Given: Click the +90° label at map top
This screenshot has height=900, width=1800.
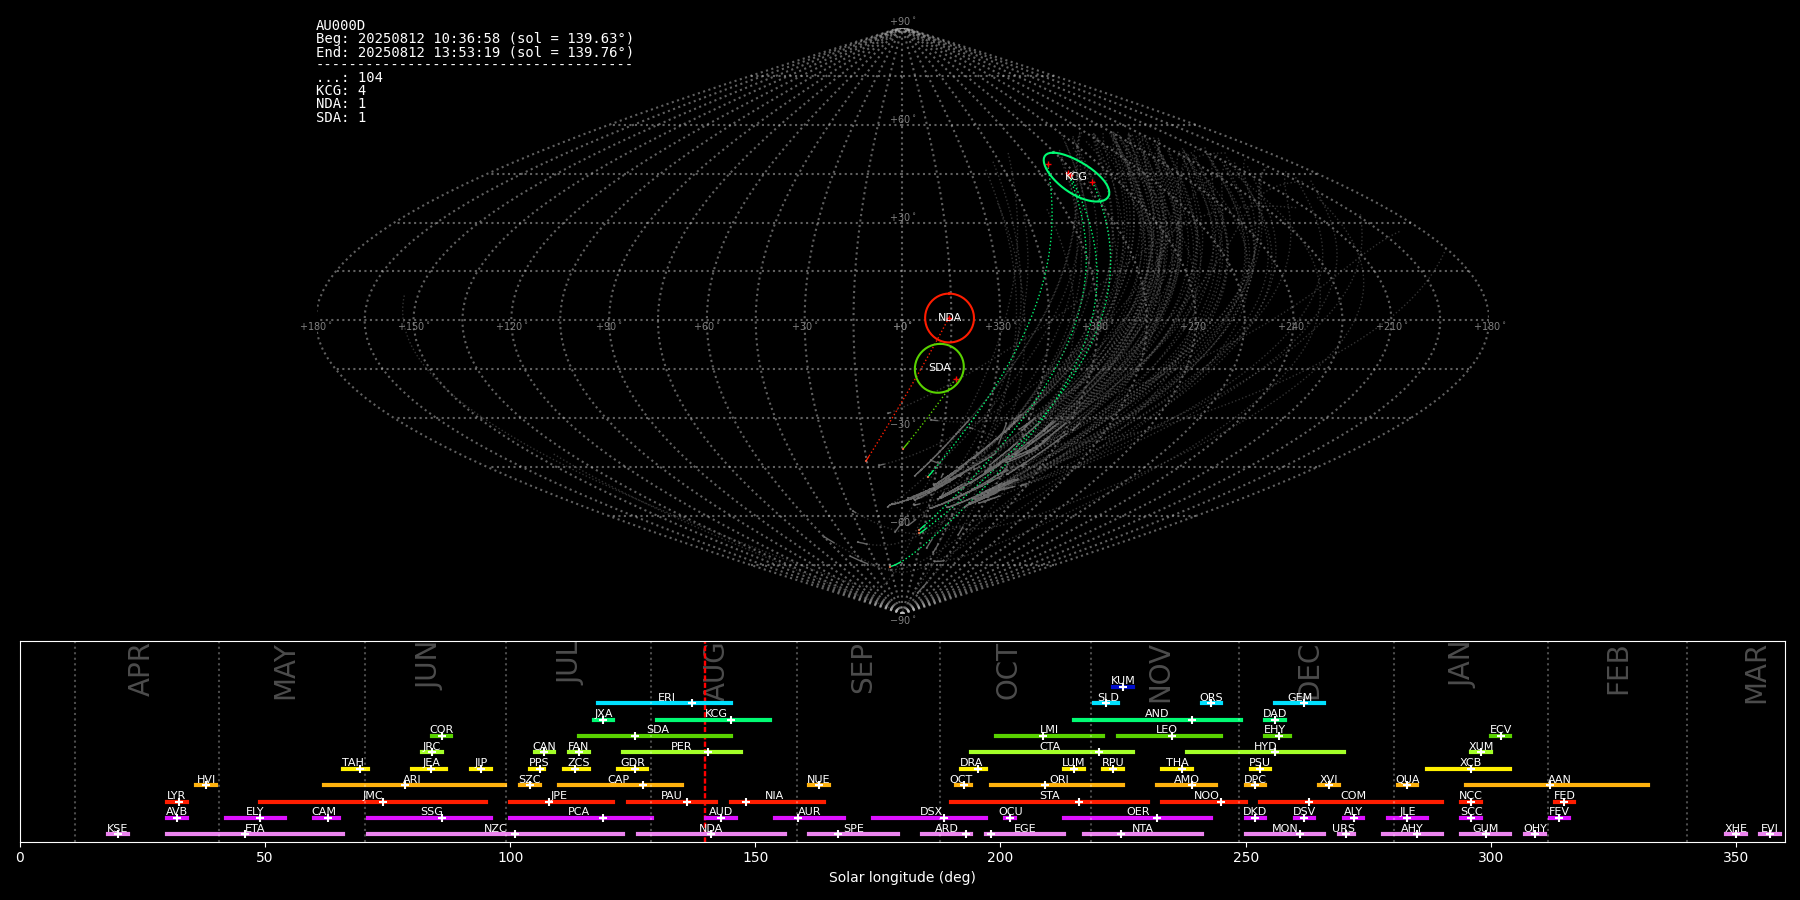Looking at the screenshot, I should [x=902, y=22].
